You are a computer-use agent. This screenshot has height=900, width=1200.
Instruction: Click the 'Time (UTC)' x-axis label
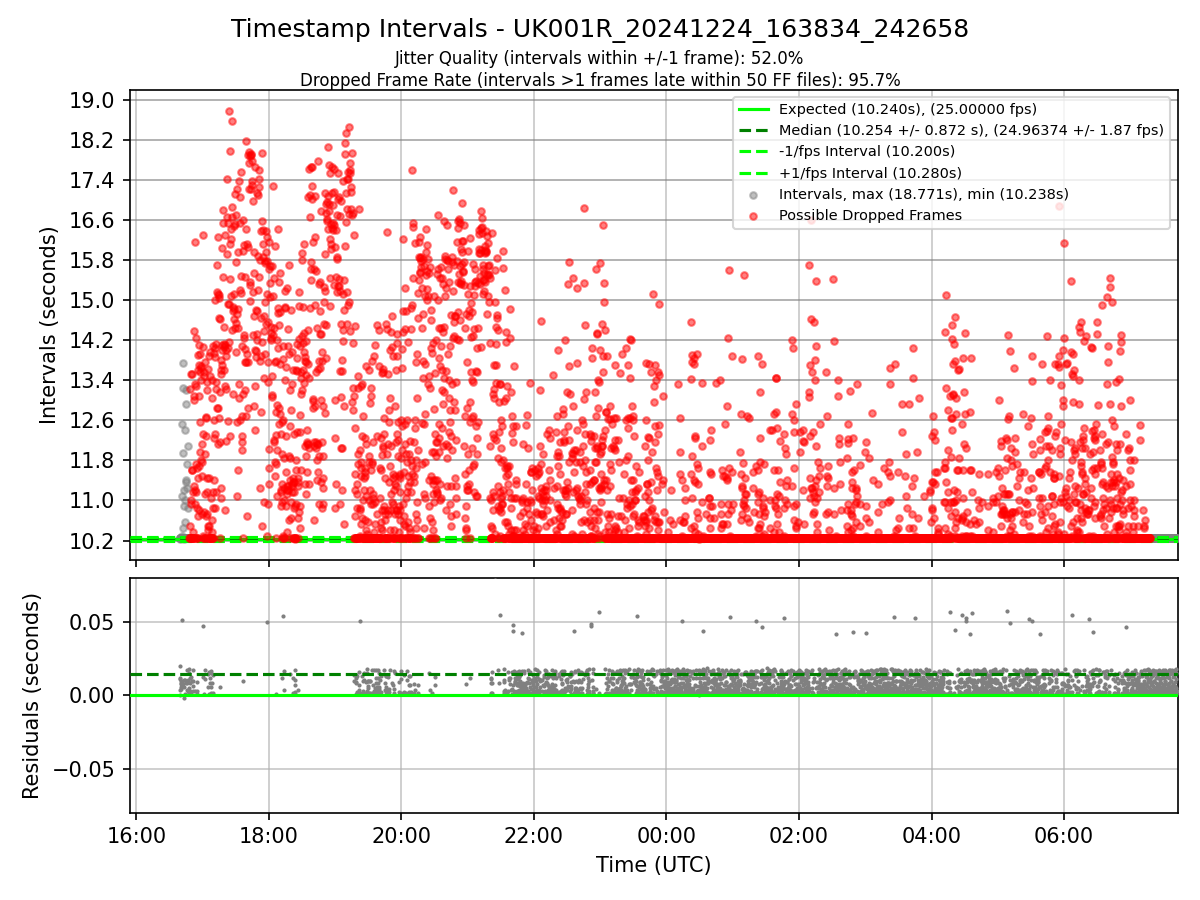pyautogui.click(x=653, y=865)
